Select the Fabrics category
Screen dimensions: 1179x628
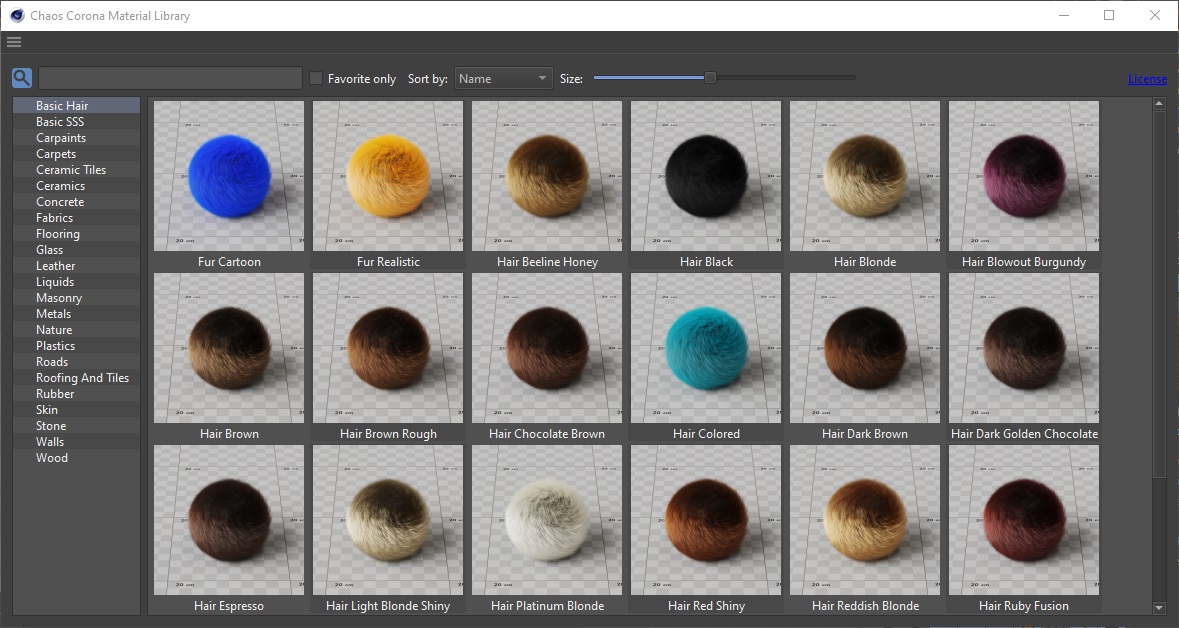(76, 217)
